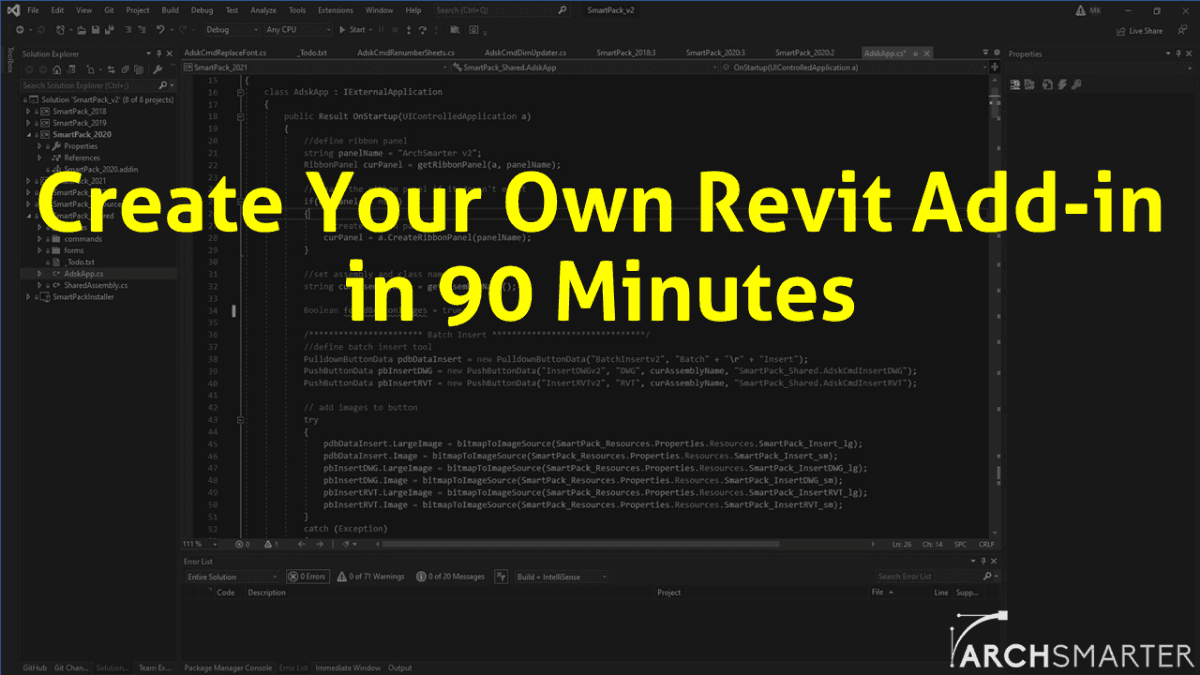Switch to the Output tab
Viewport: 1200px width, 675px height.
tap(400, 667)
